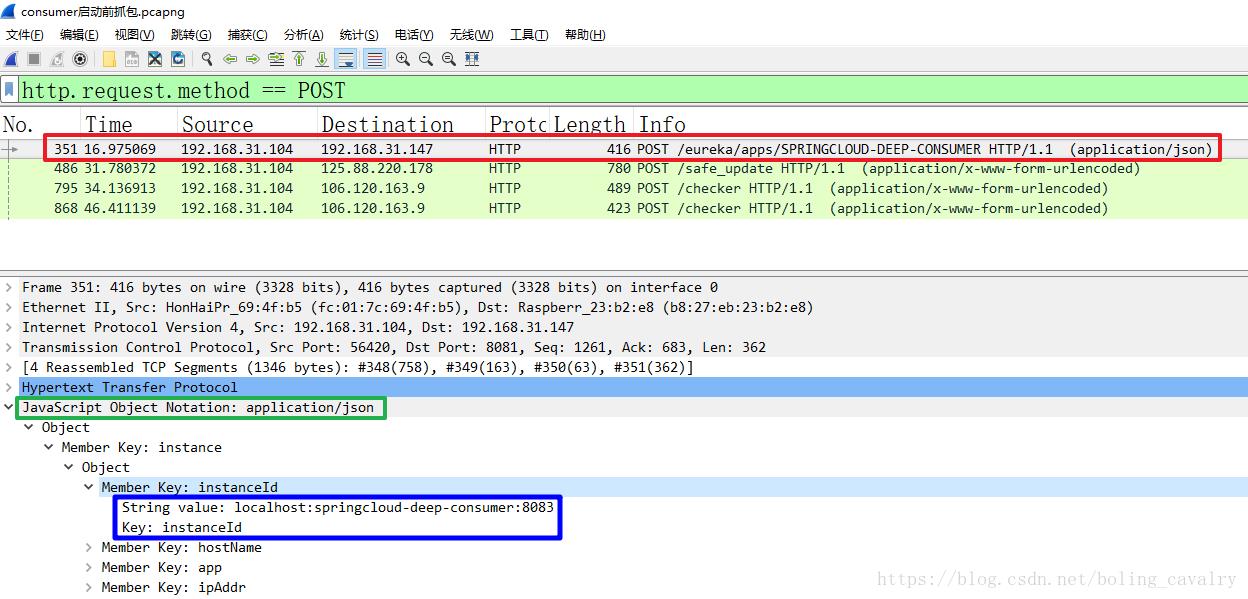Open a capture file via folder icon

coord(109,59)
